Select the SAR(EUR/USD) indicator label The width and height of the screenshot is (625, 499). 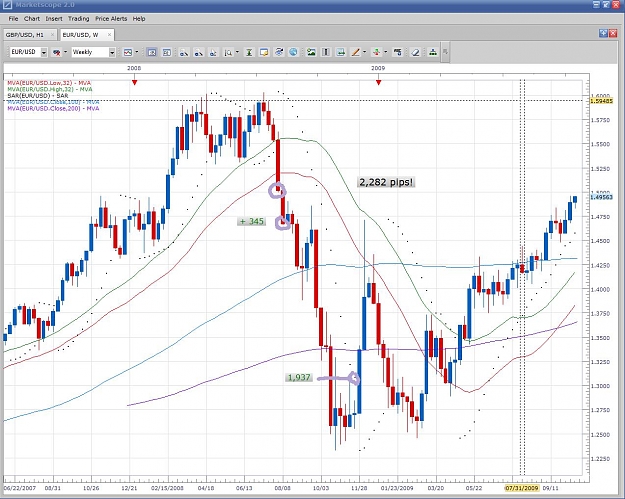click(x=38, y=96)
